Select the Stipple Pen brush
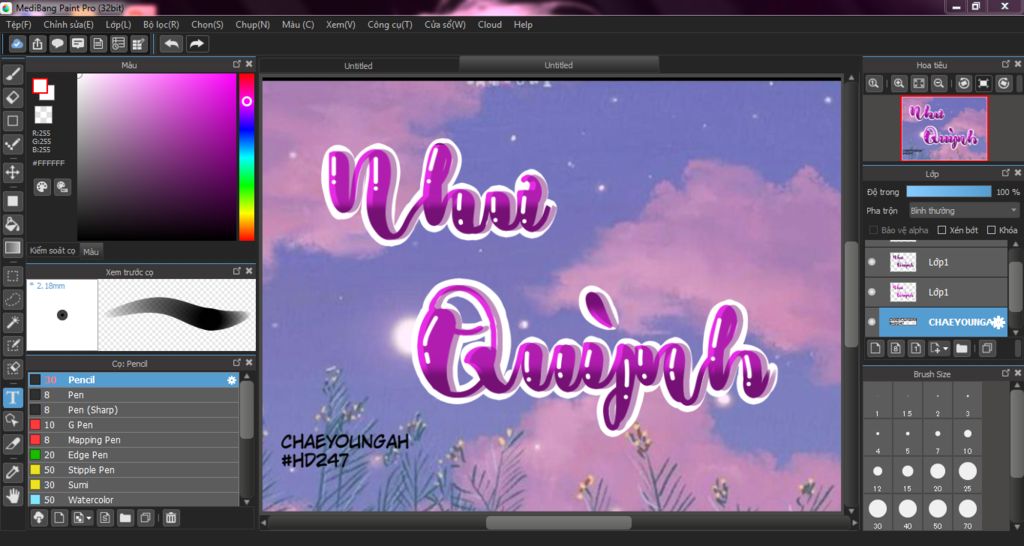The image size is (1024, 546). tap(133, 470)
